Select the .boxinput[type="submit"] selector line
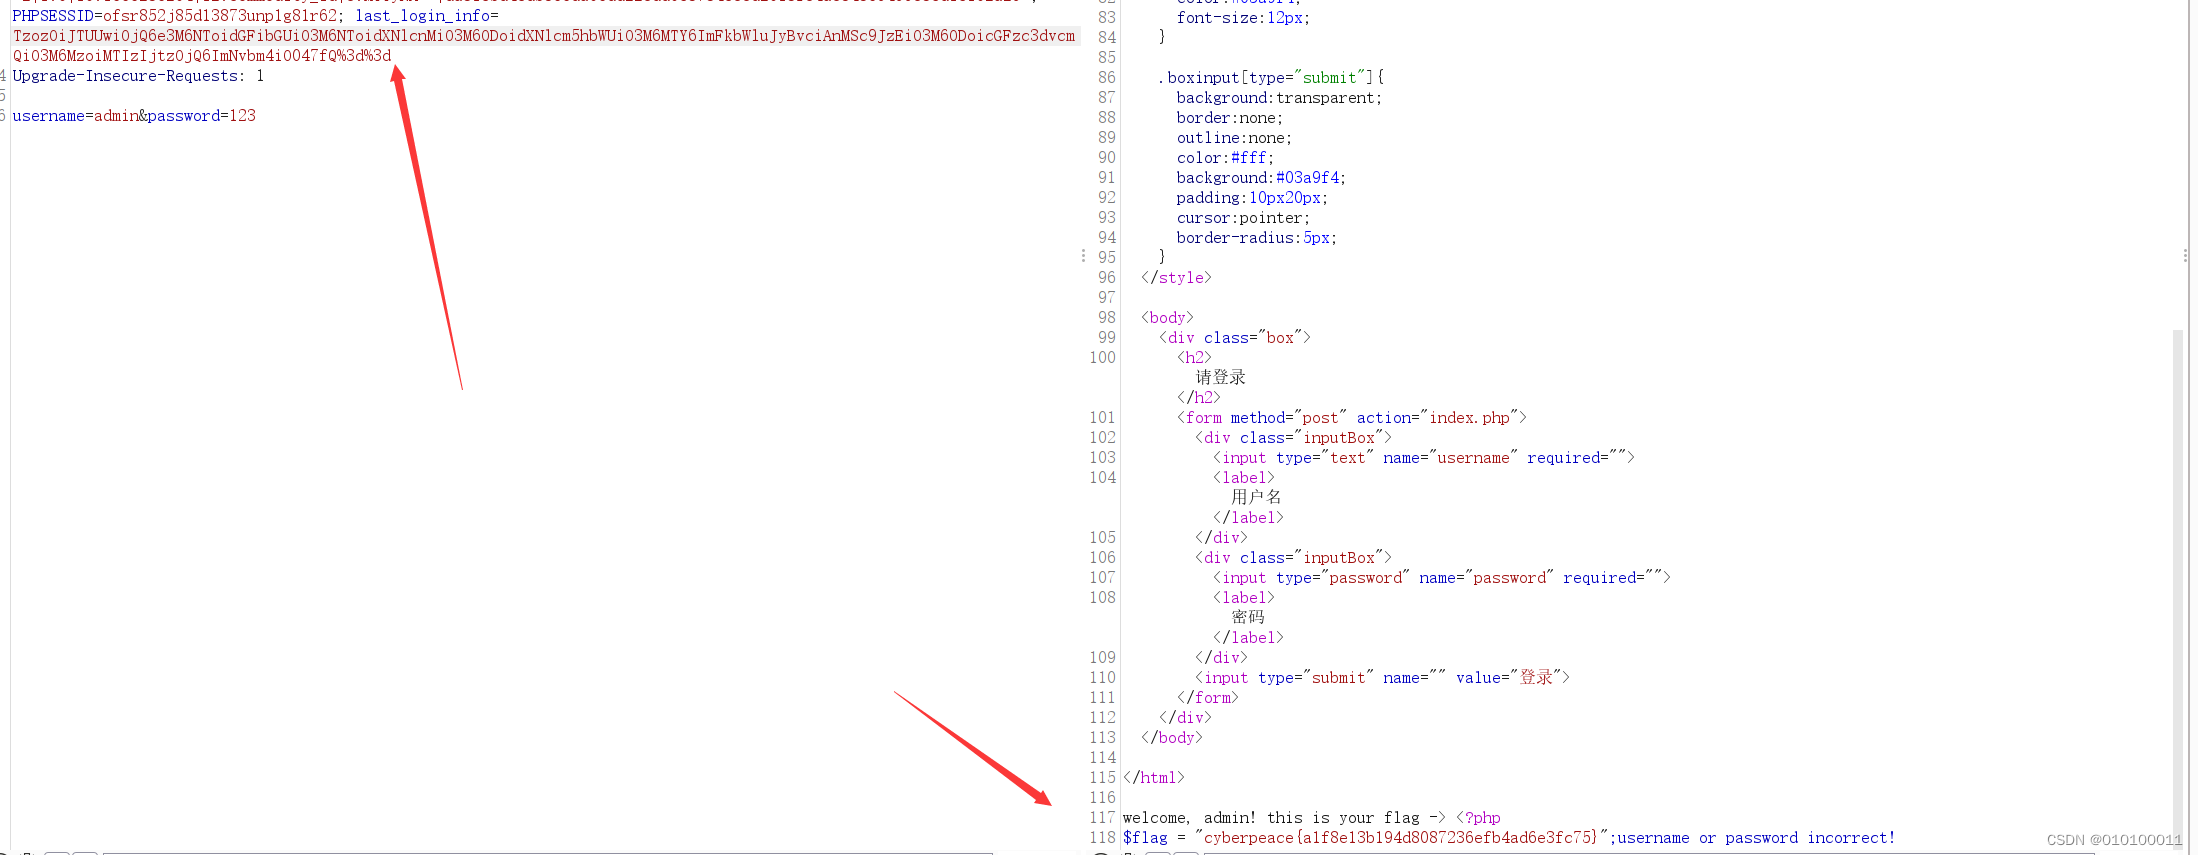 (x=1271, y=78)
